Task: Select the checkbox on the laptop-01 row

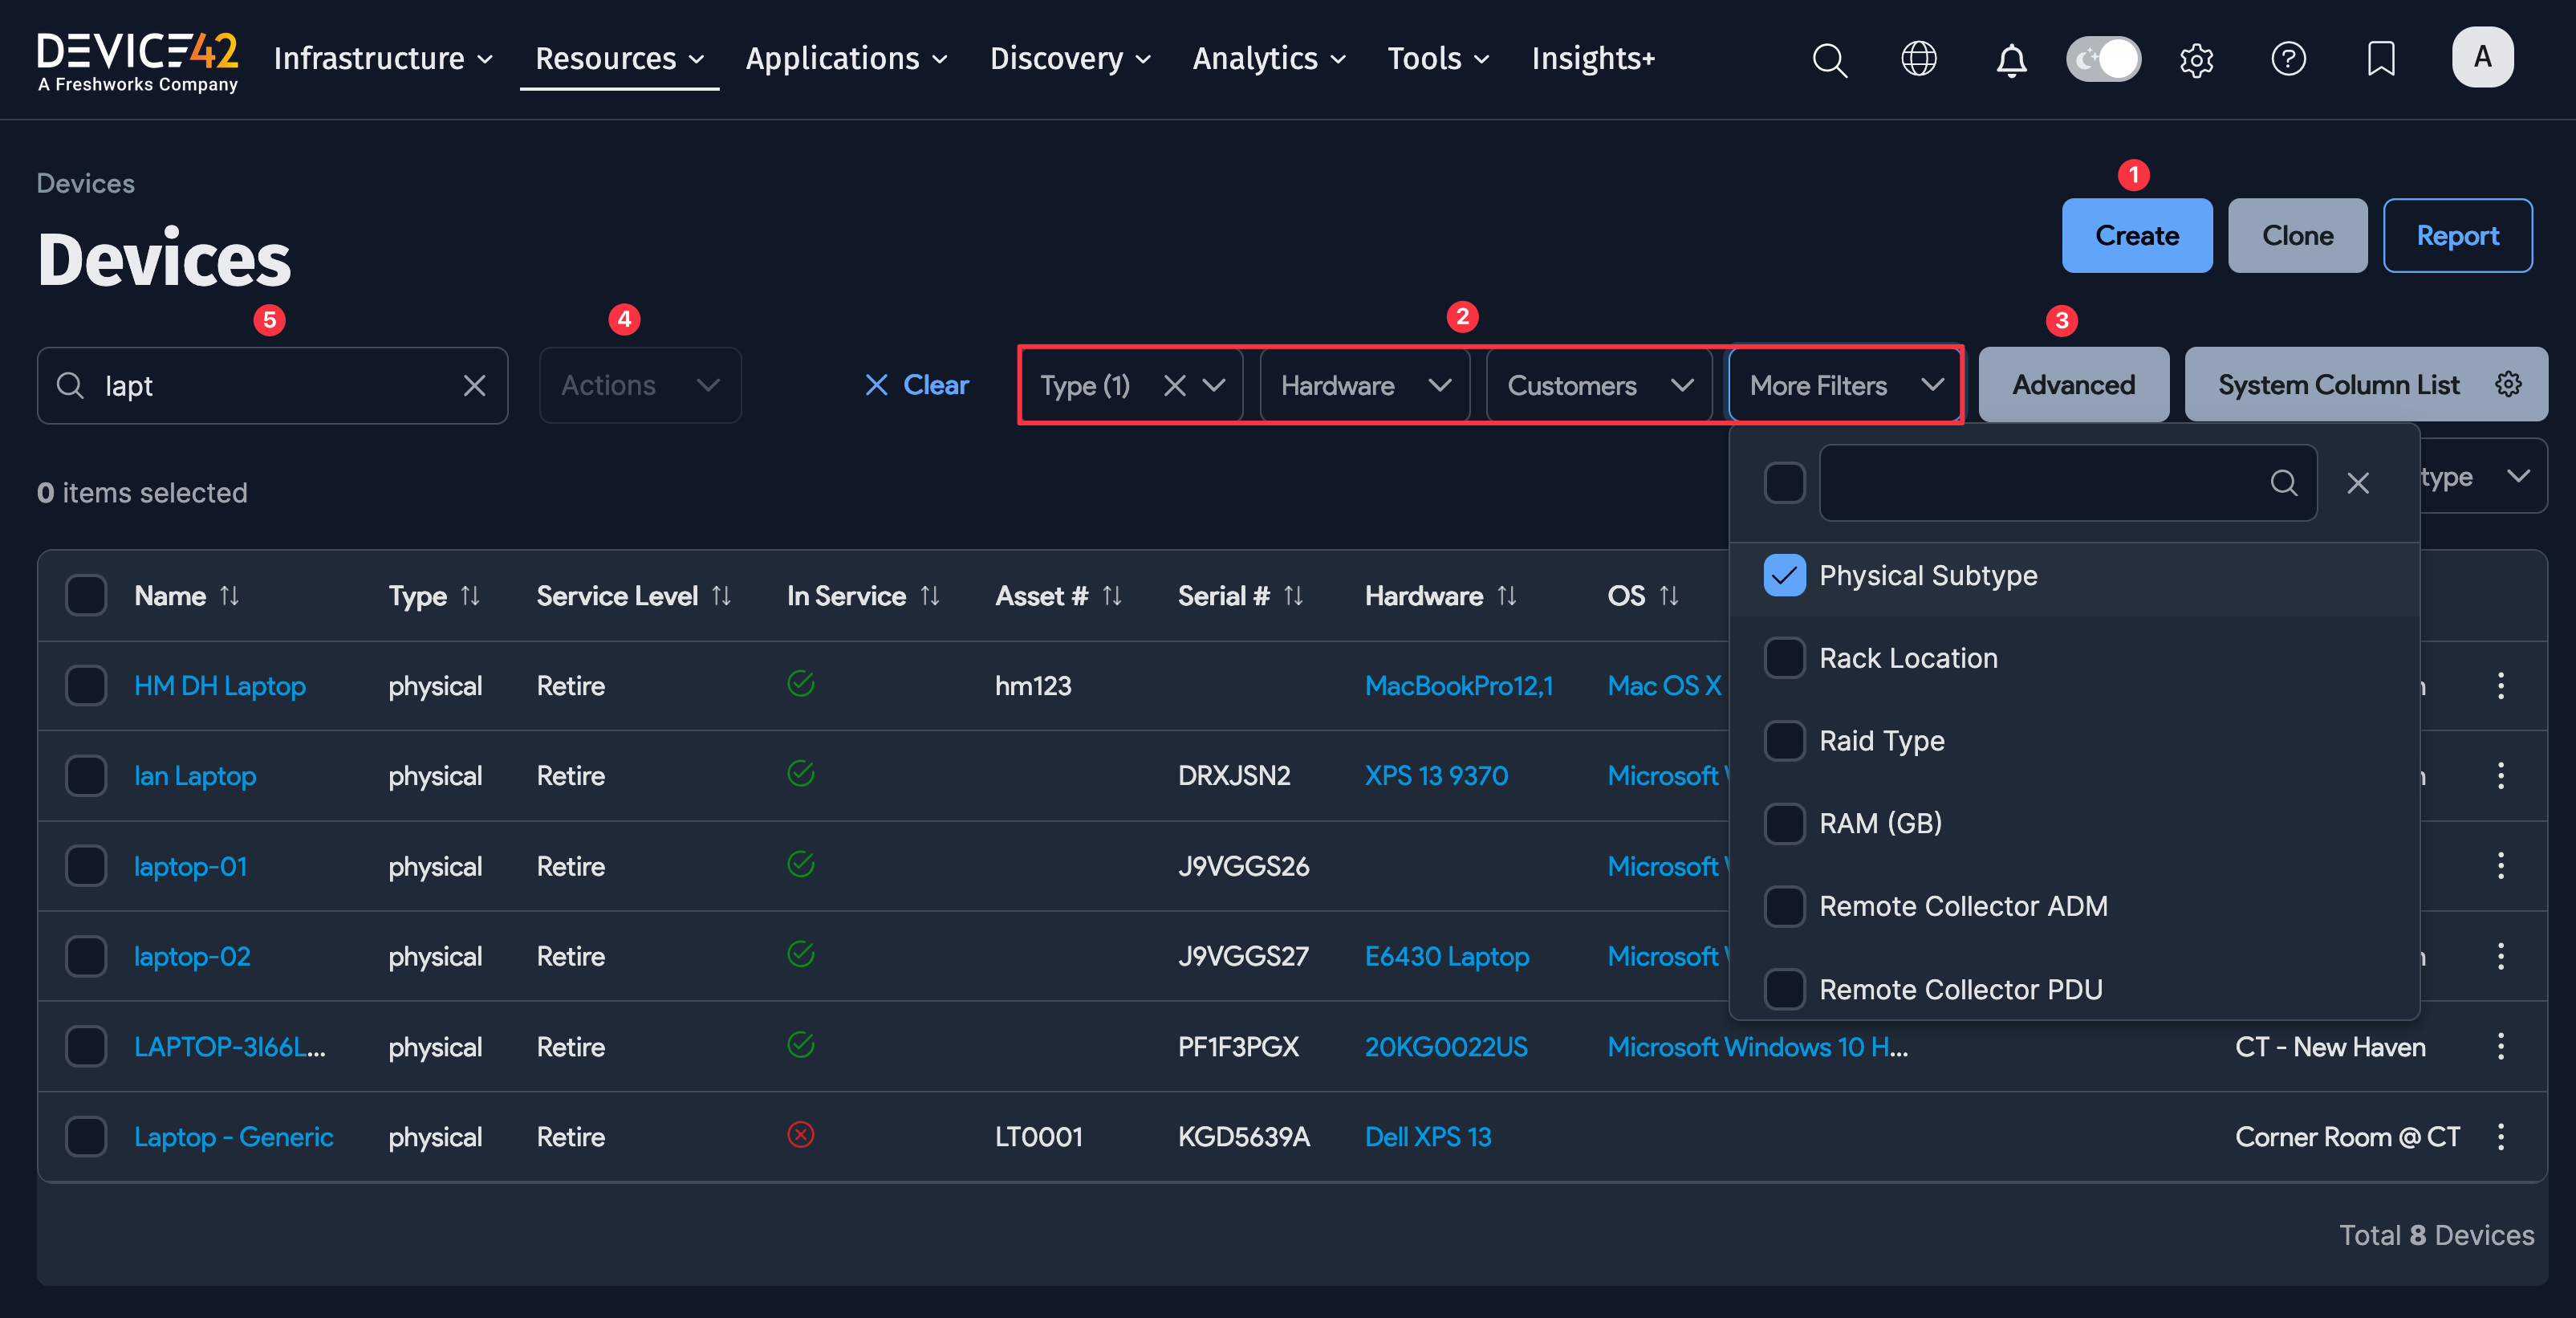Action: point(86,866)
